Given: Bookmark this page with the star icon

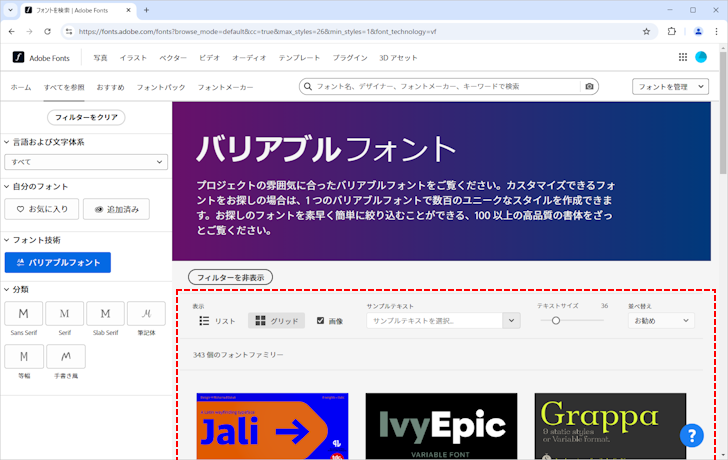Looking at the screenshot, I should pos(646,32).
